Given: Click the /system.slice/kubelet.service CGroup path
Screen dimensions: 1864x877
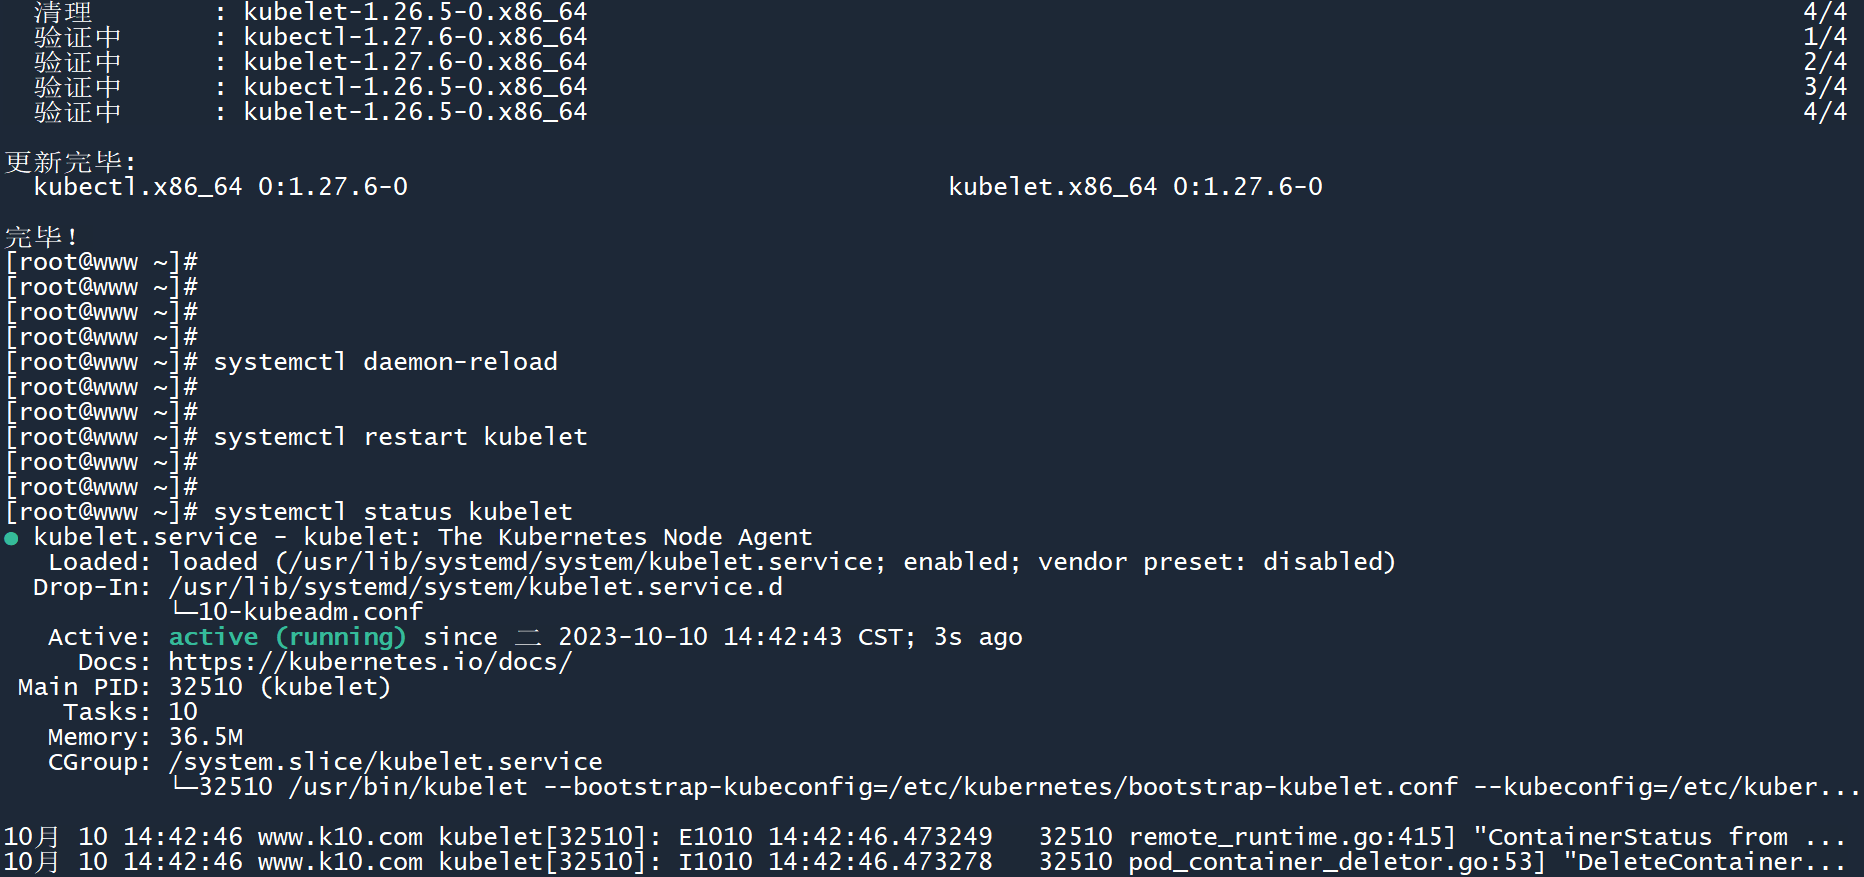Looking at the screenshot, I should 385,762.
